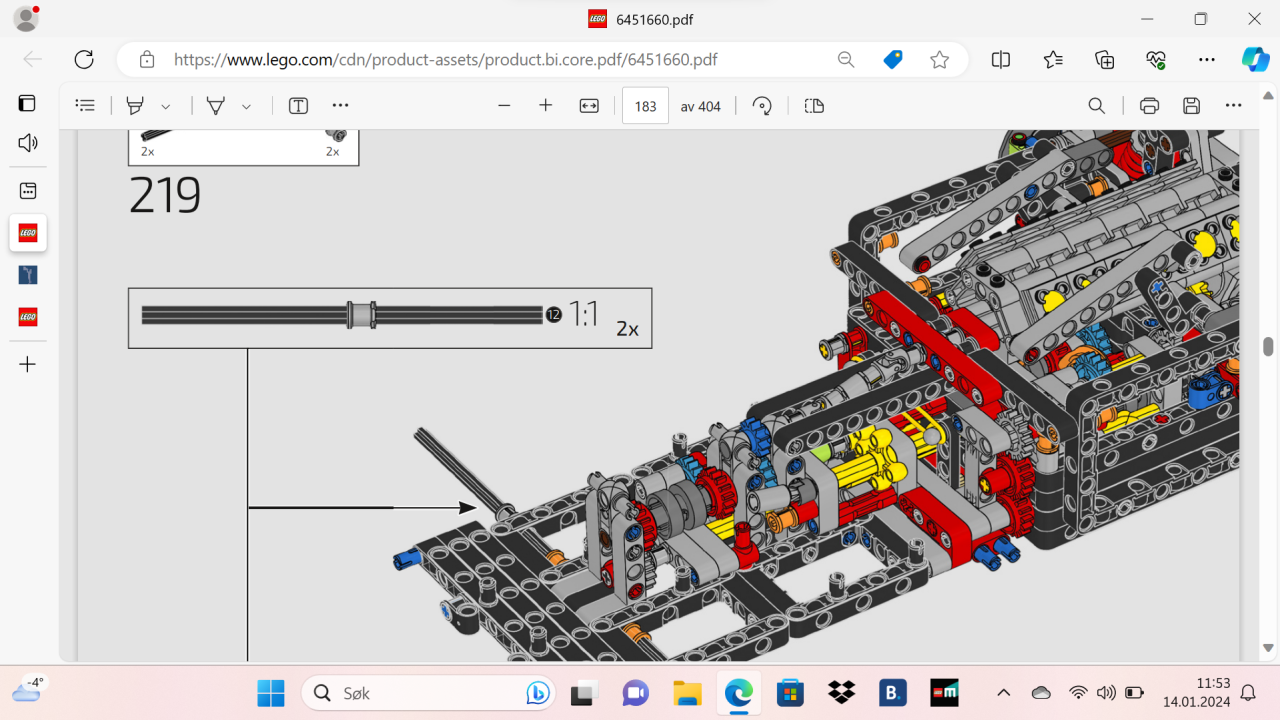The image size is (1280, 720).
Task: Rotate the PDF page
Action: (762, 106)
